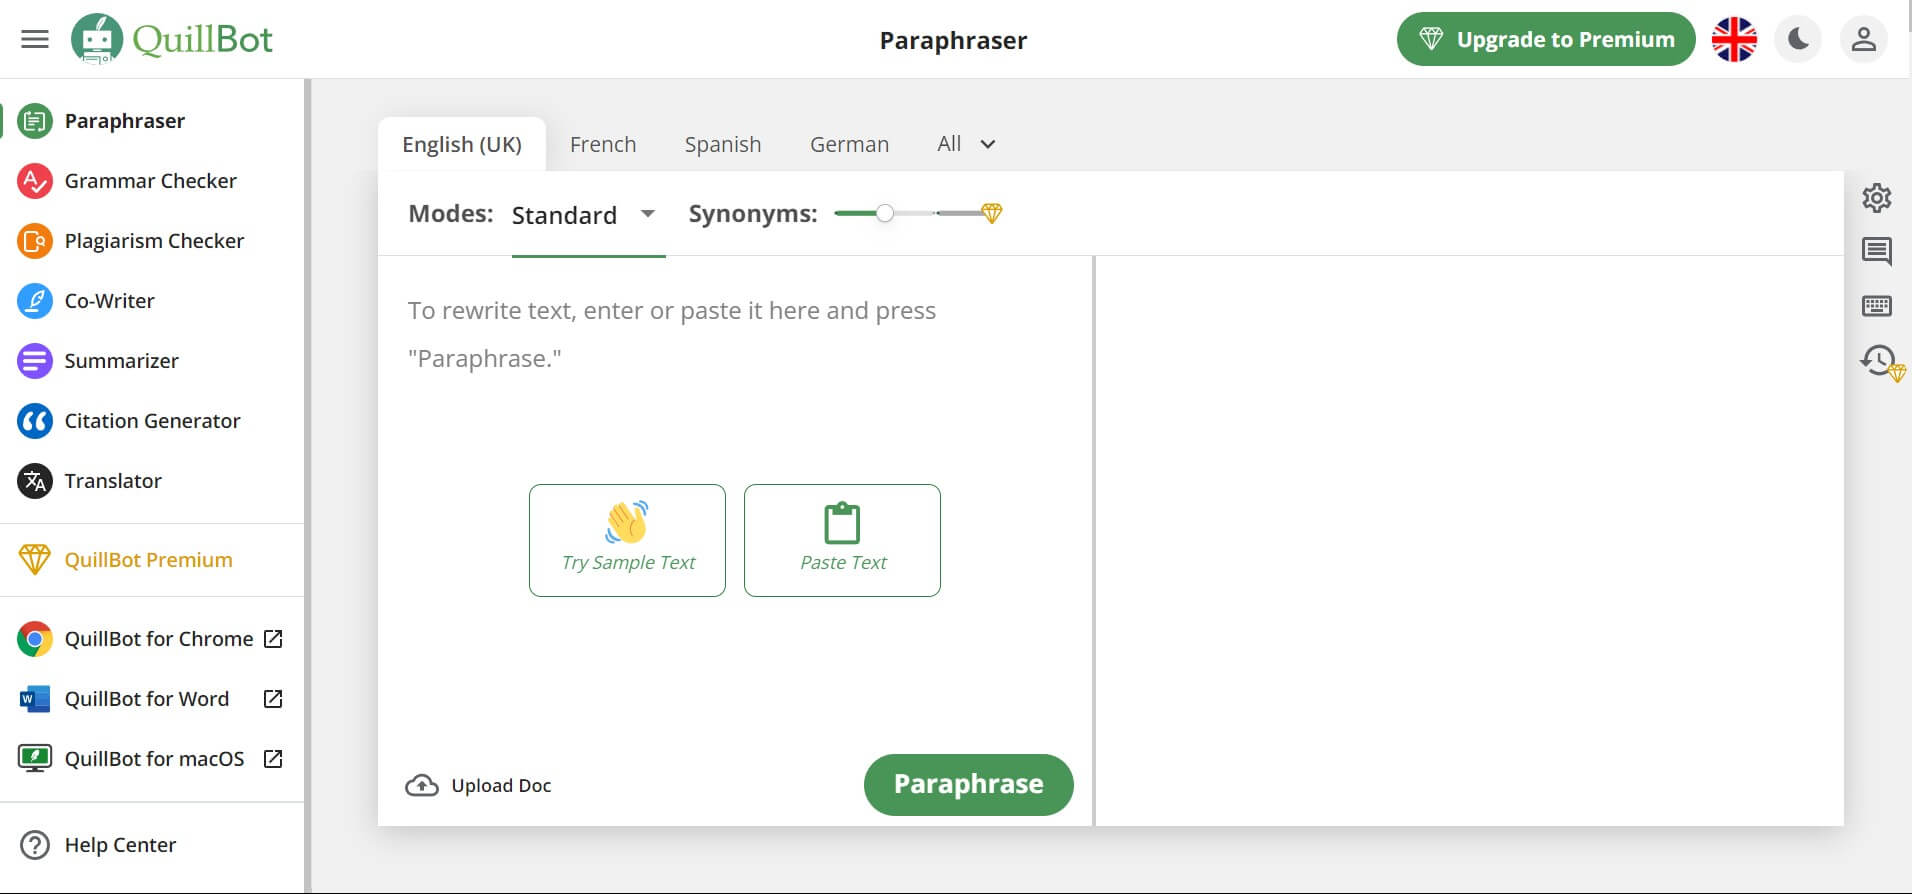The image size is (1912, 894).
Task: Open the settings gear icon
Action: coord(1877,198)
